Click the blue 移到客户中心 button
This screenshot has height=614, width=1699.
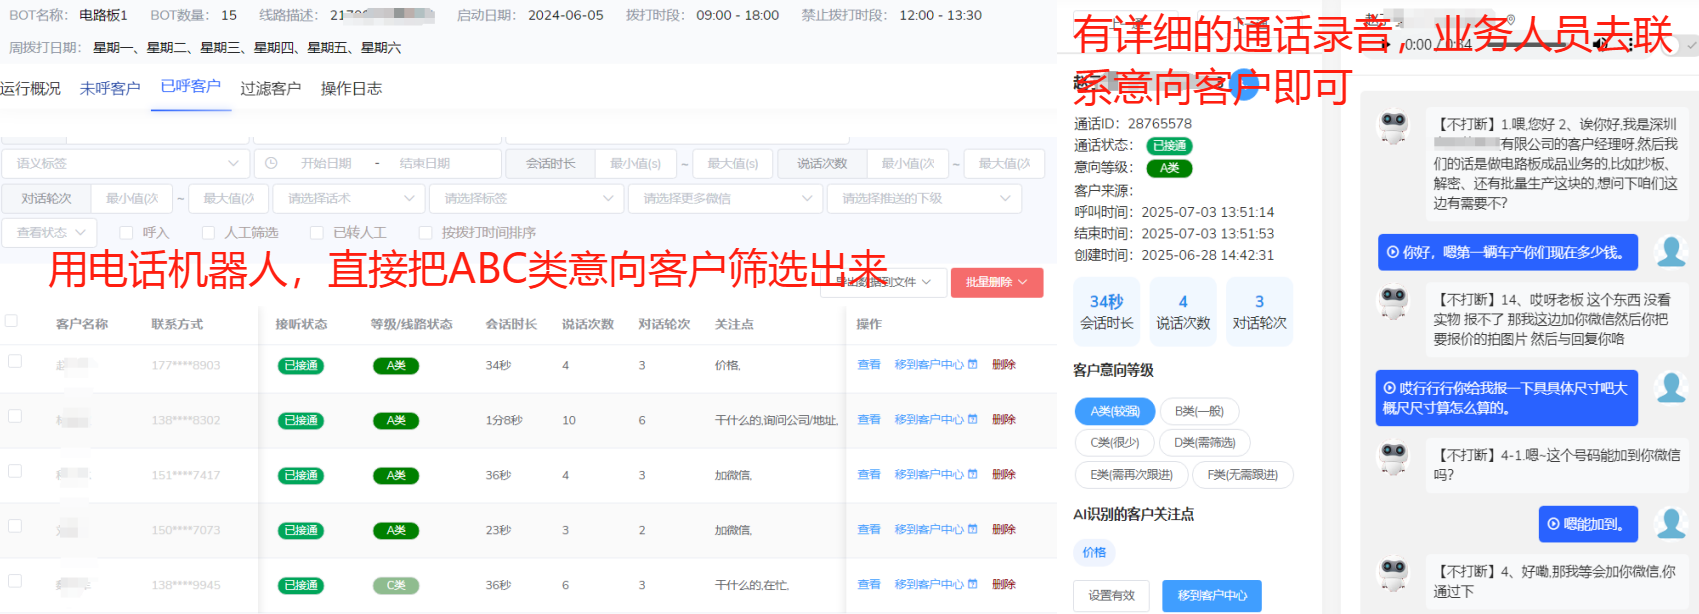[1211, 595]
